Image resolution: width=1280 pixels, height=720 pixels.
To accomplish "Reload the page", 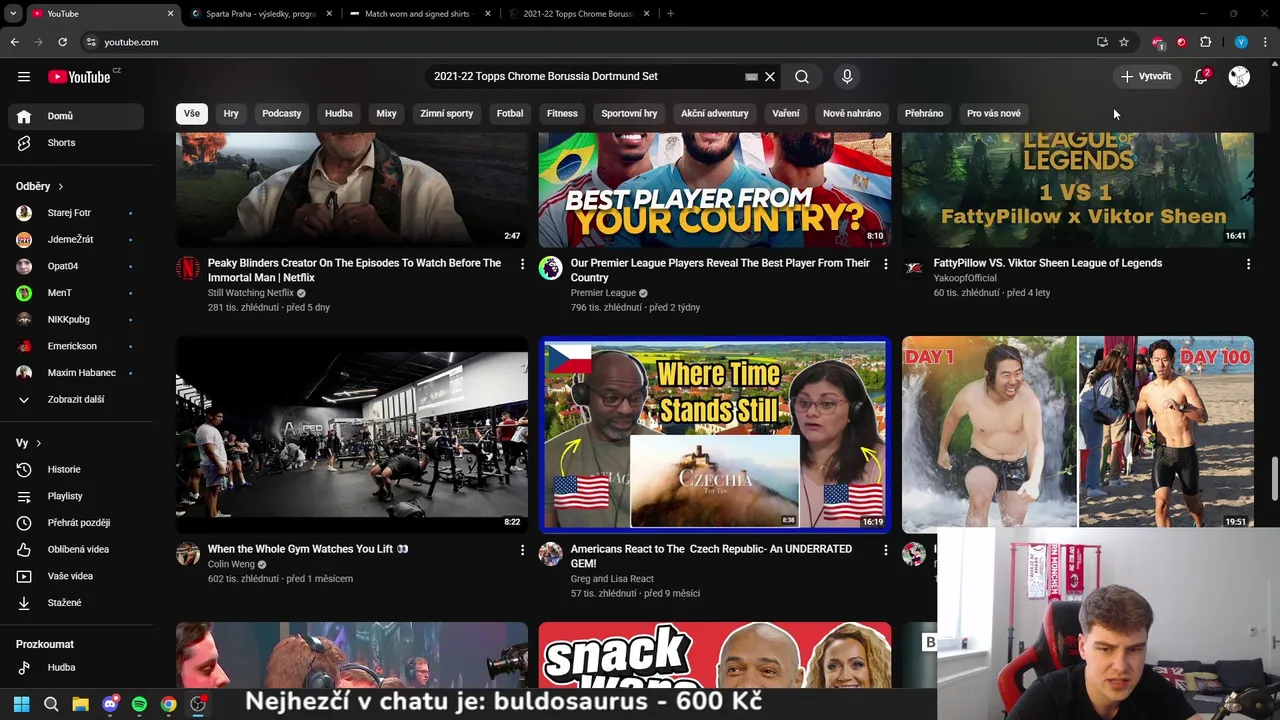I will coord(62,42).
